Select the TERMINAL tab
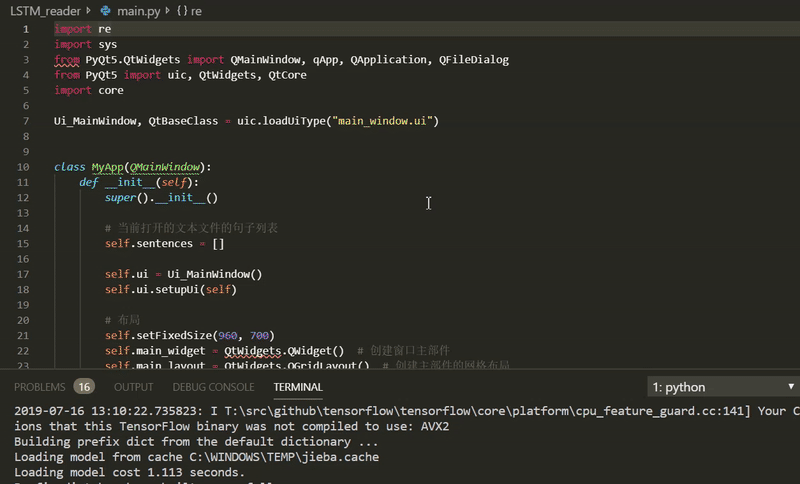Viewport: 800px width, 484px height. 298,387
